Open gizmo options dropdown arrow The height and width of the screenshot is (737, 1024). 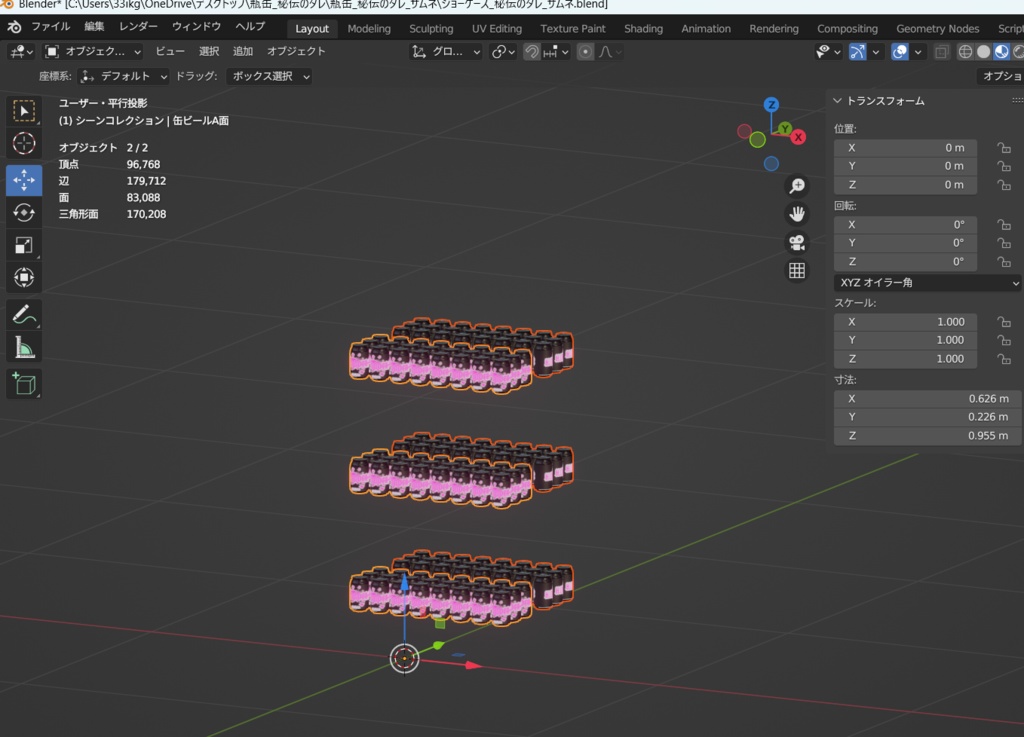(x=876, y=52)
